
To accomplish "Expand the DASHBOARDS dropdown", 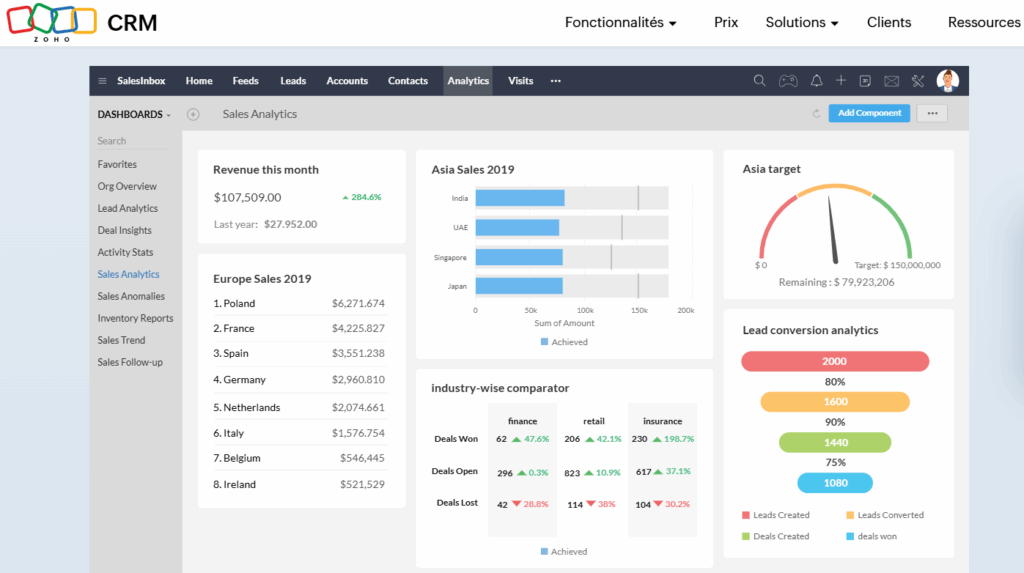I will 134,114.
